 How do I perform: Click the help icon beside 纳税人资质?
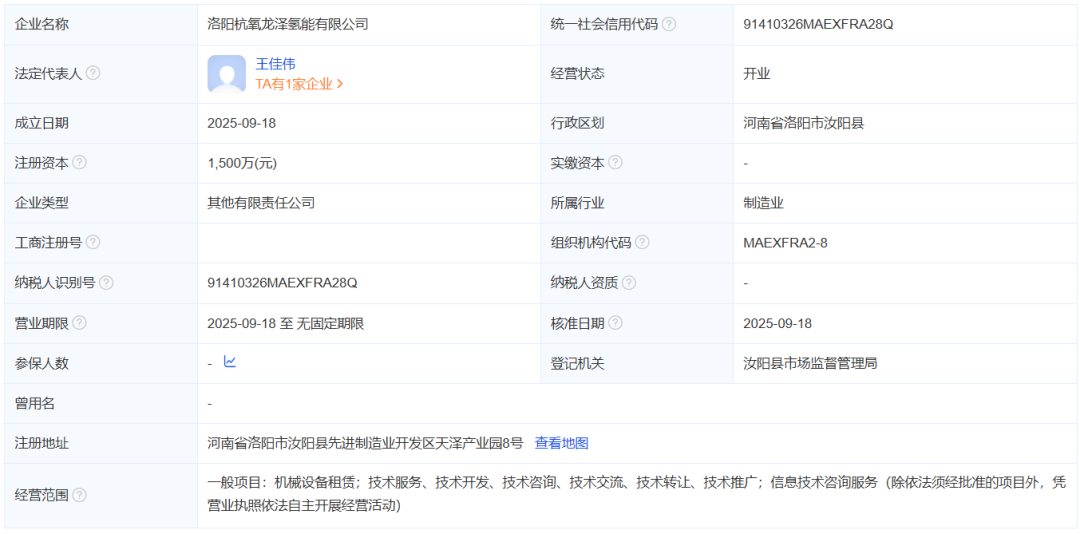[628, 283]
